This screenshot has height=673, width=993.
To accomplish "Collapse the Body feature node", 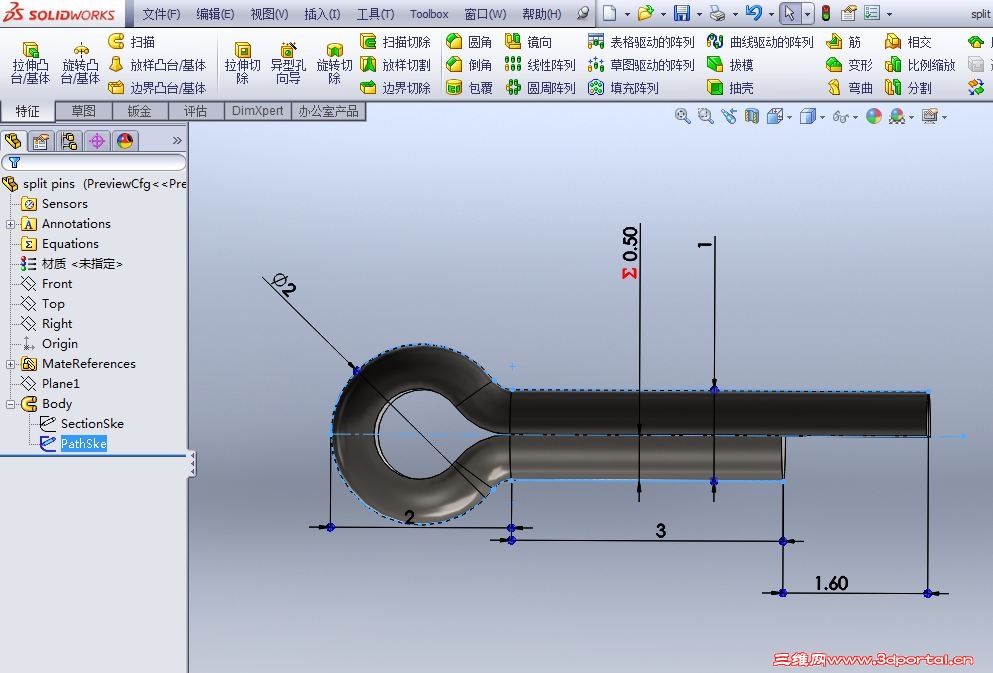I will tap(10, 404).
